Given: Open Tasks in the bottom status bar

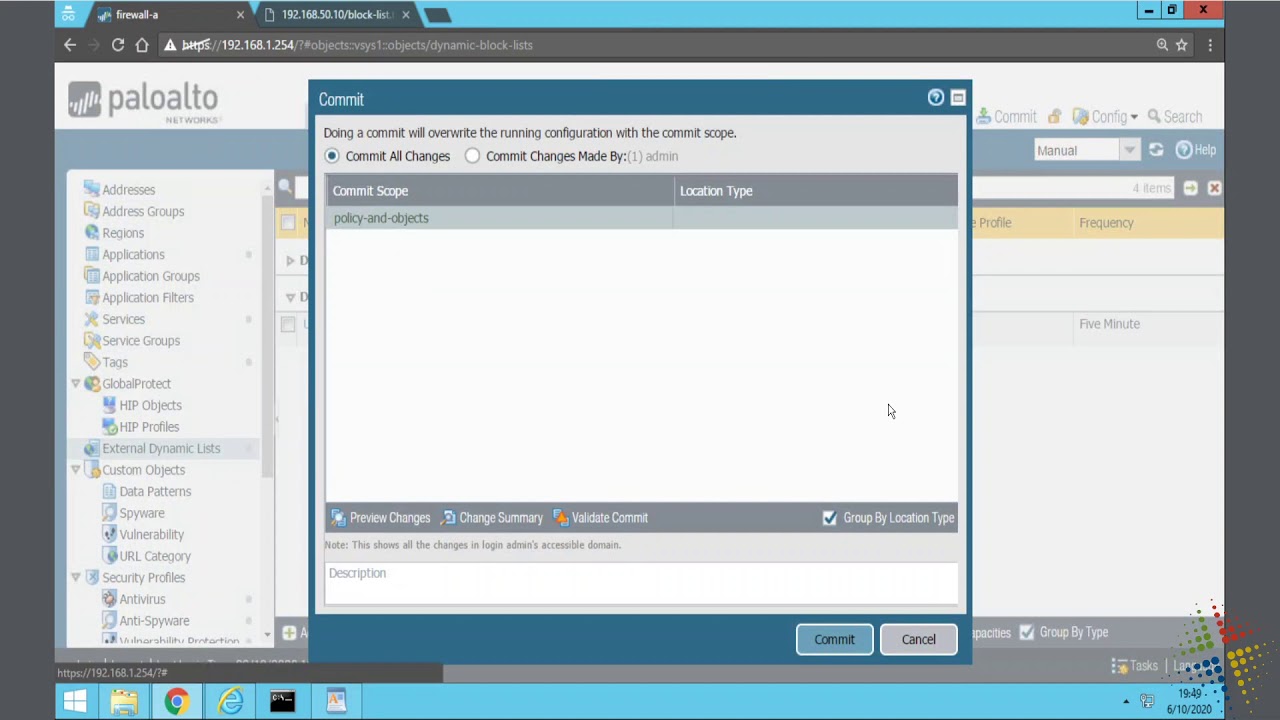Looking at the screenshot, I should (x=1135, y=666).
